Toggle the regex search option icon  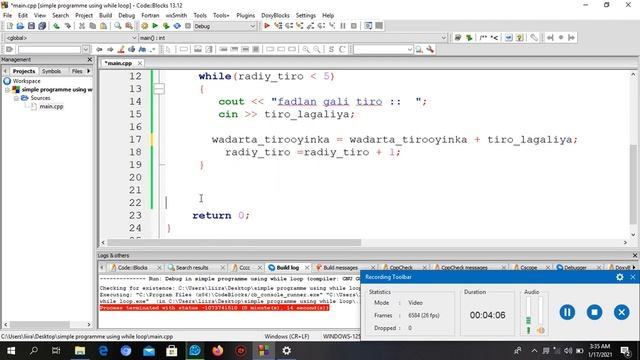click(x=153, y=49)
